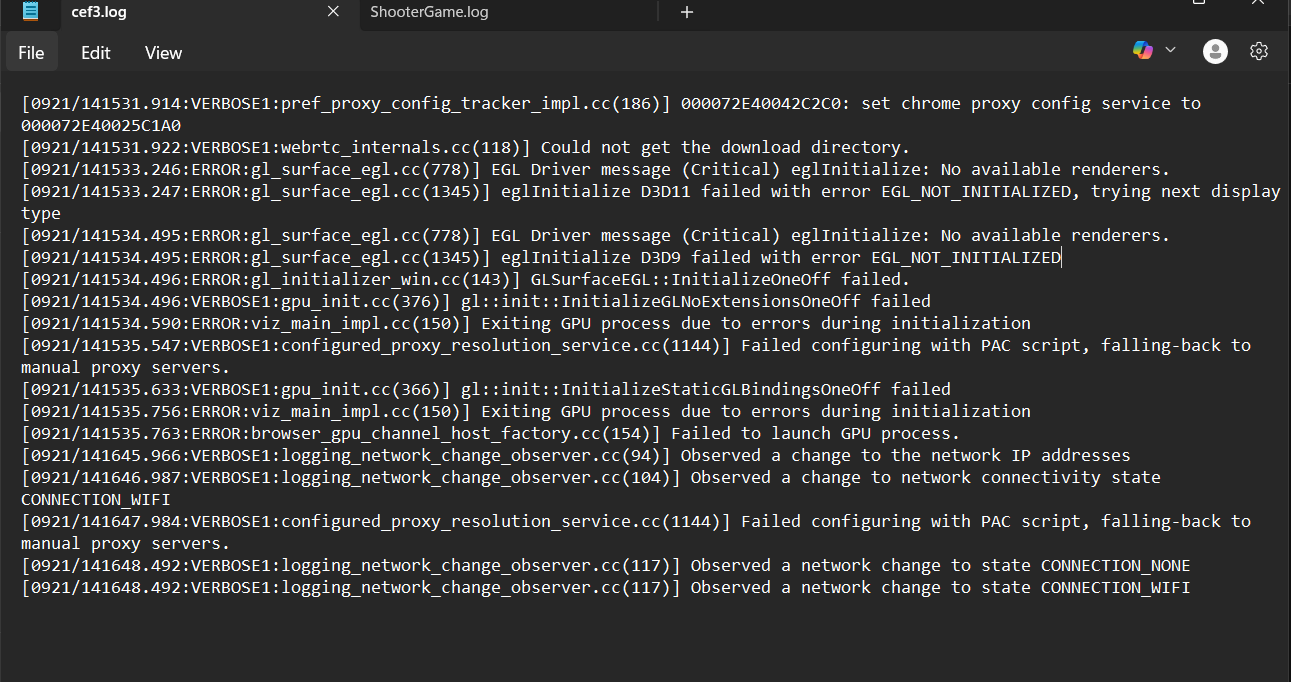Open the account profile icon

(x=1215, y=52)
